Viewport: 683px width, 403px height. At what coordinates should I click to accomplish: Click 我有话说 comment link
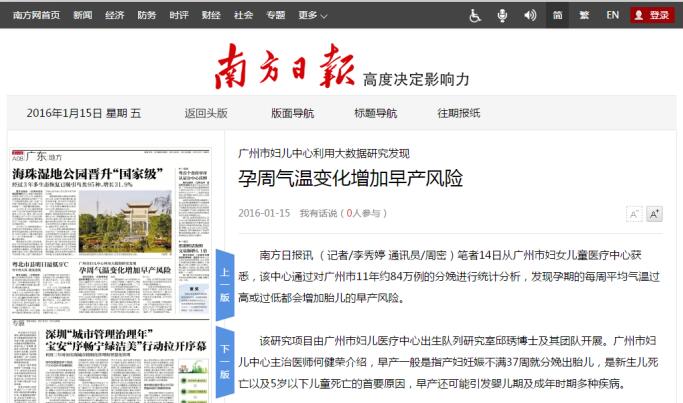click(318, 213)
